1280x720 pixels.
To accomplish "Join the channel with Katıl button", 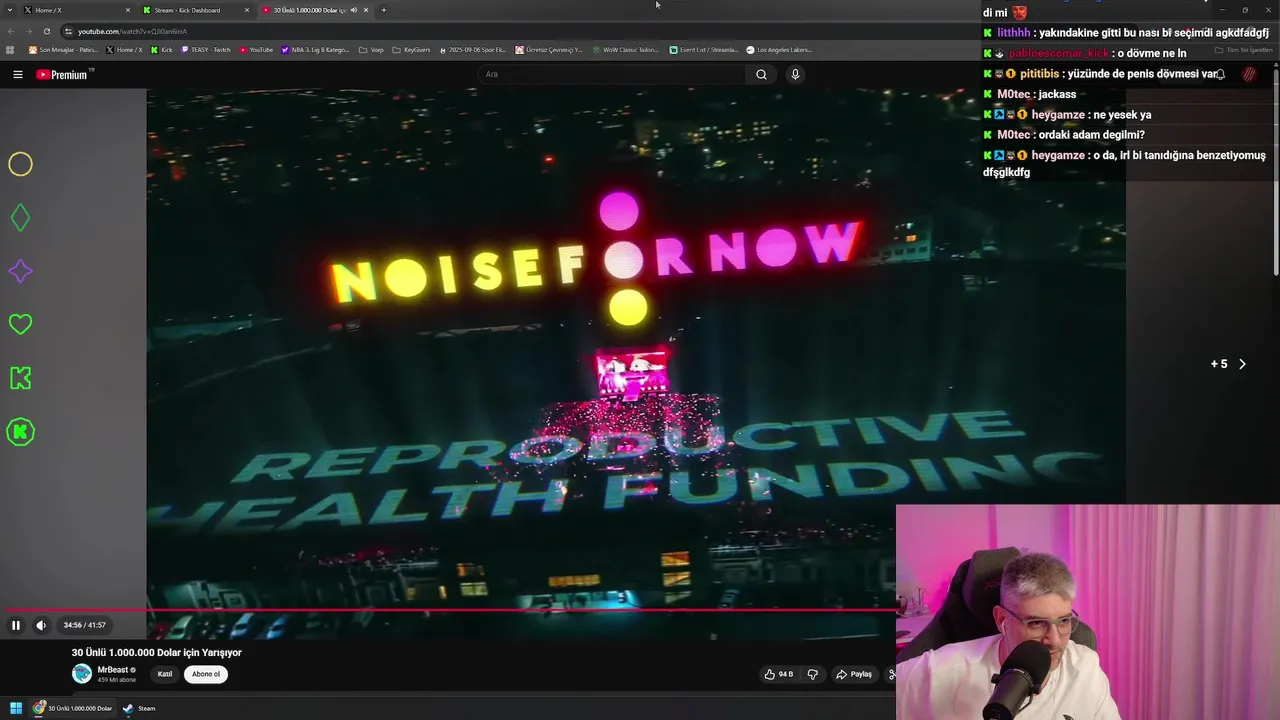I will (165, 674).
